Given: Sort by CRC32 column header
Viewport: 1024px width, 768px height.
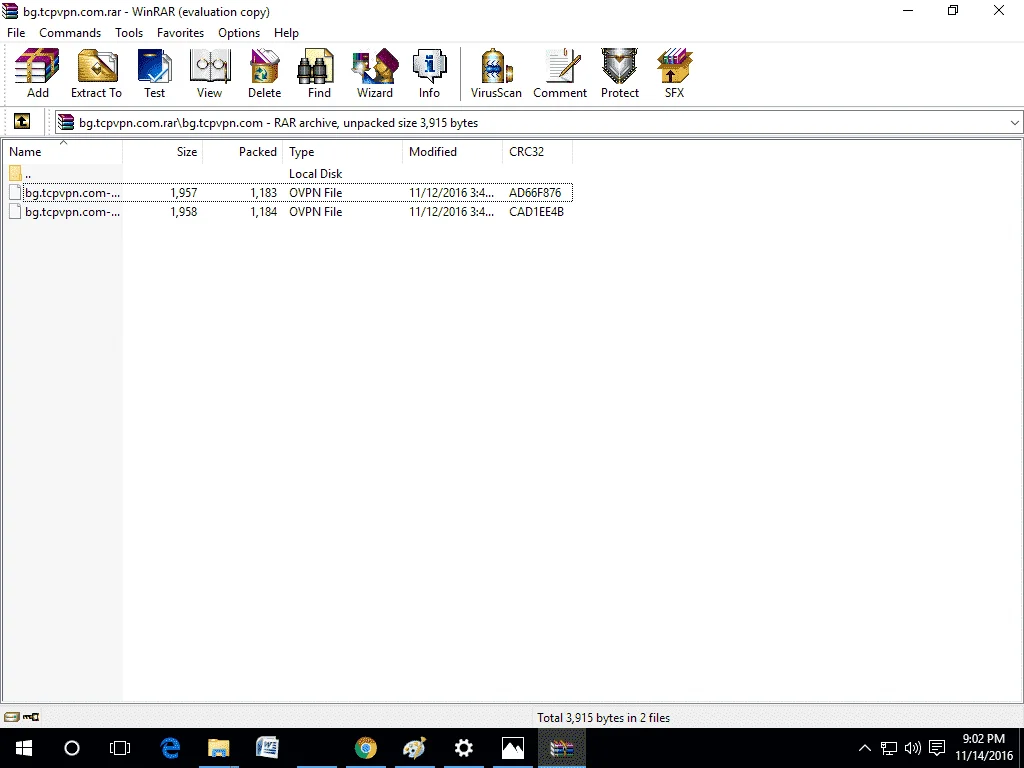Looking at the screenshot, I should click(x=537, y=152).
